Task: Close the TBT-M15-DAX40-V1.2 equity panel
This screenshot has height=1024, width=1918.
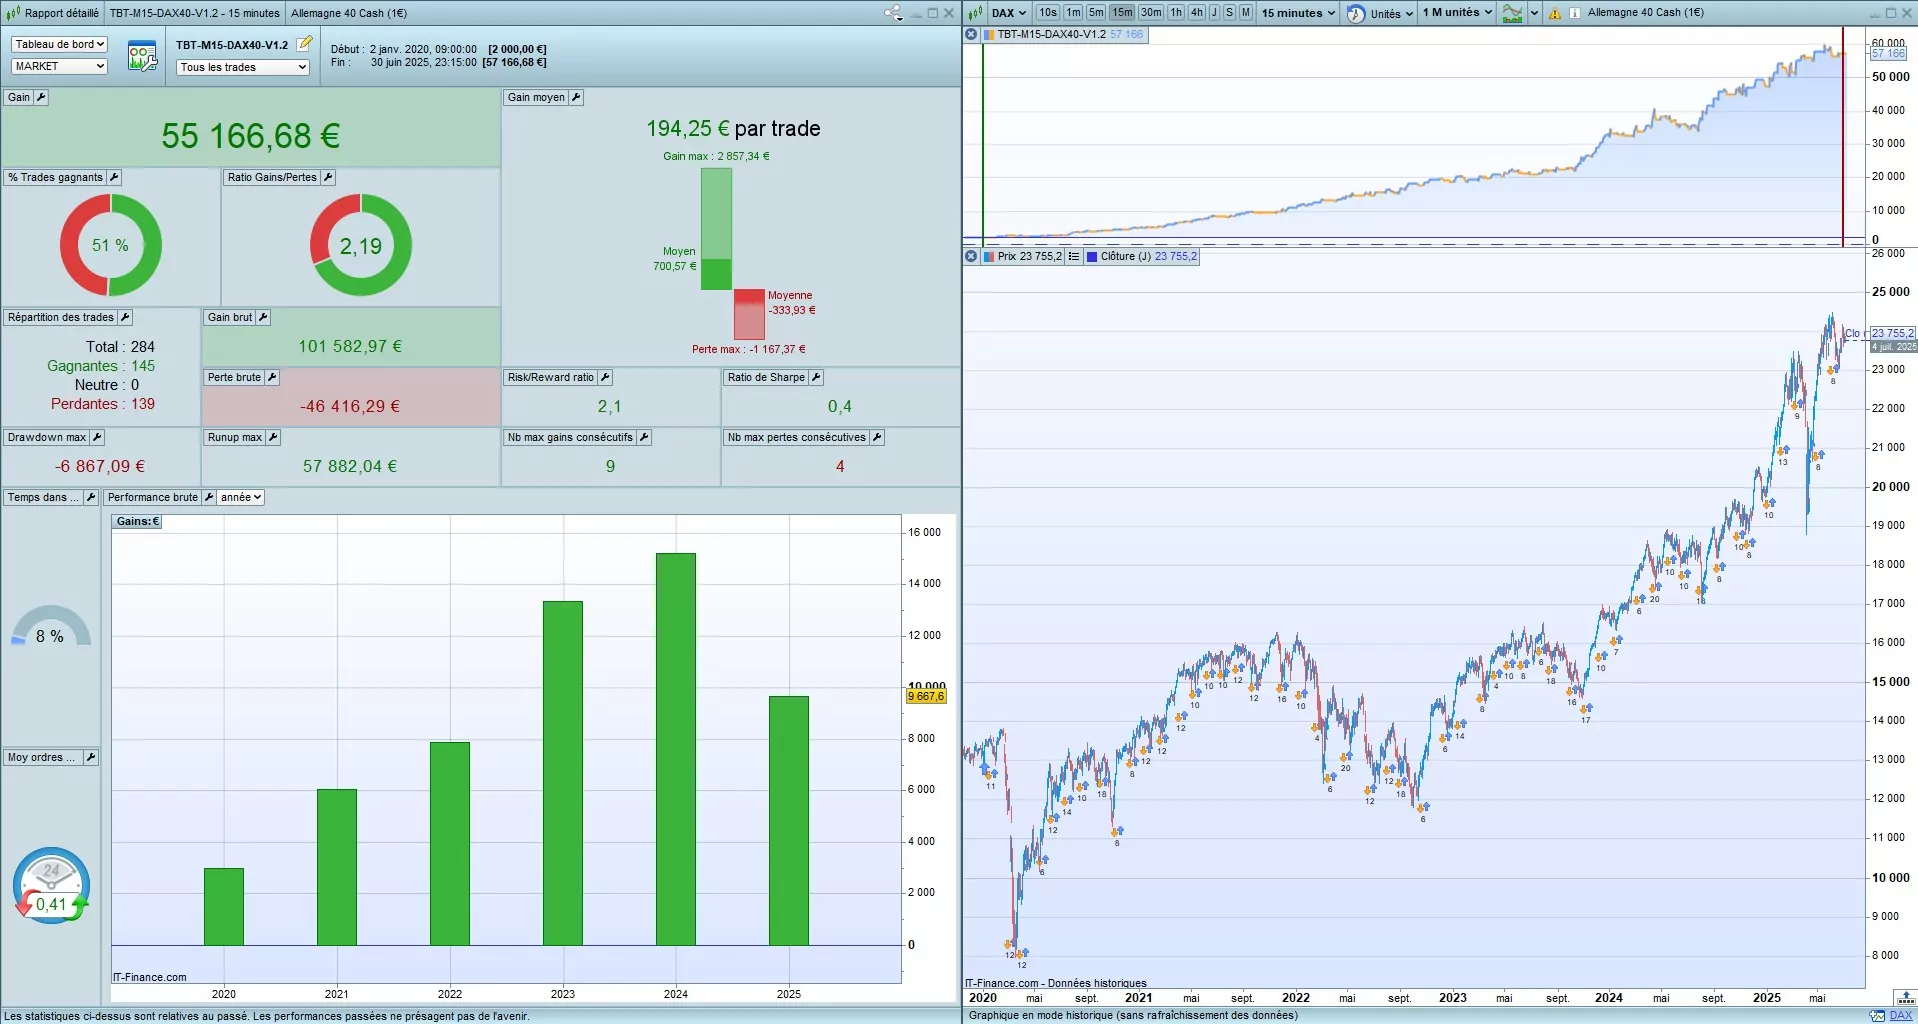Action: coord(971,34)
